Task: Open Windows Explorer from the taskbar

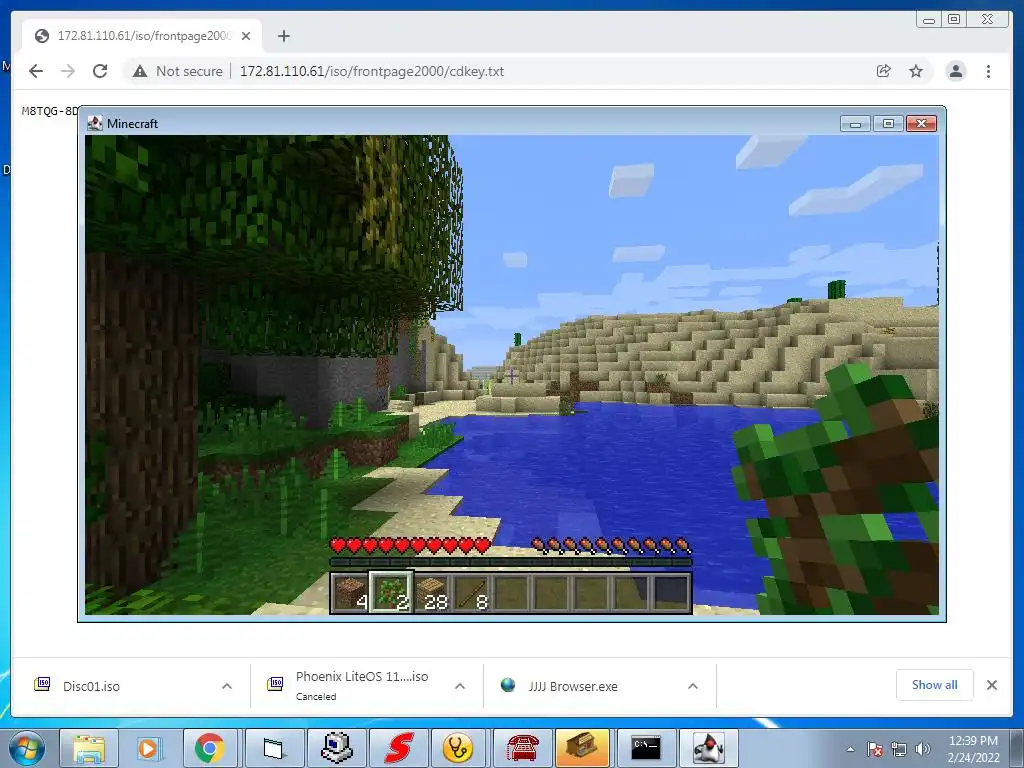Action: (x=89, y=748)
